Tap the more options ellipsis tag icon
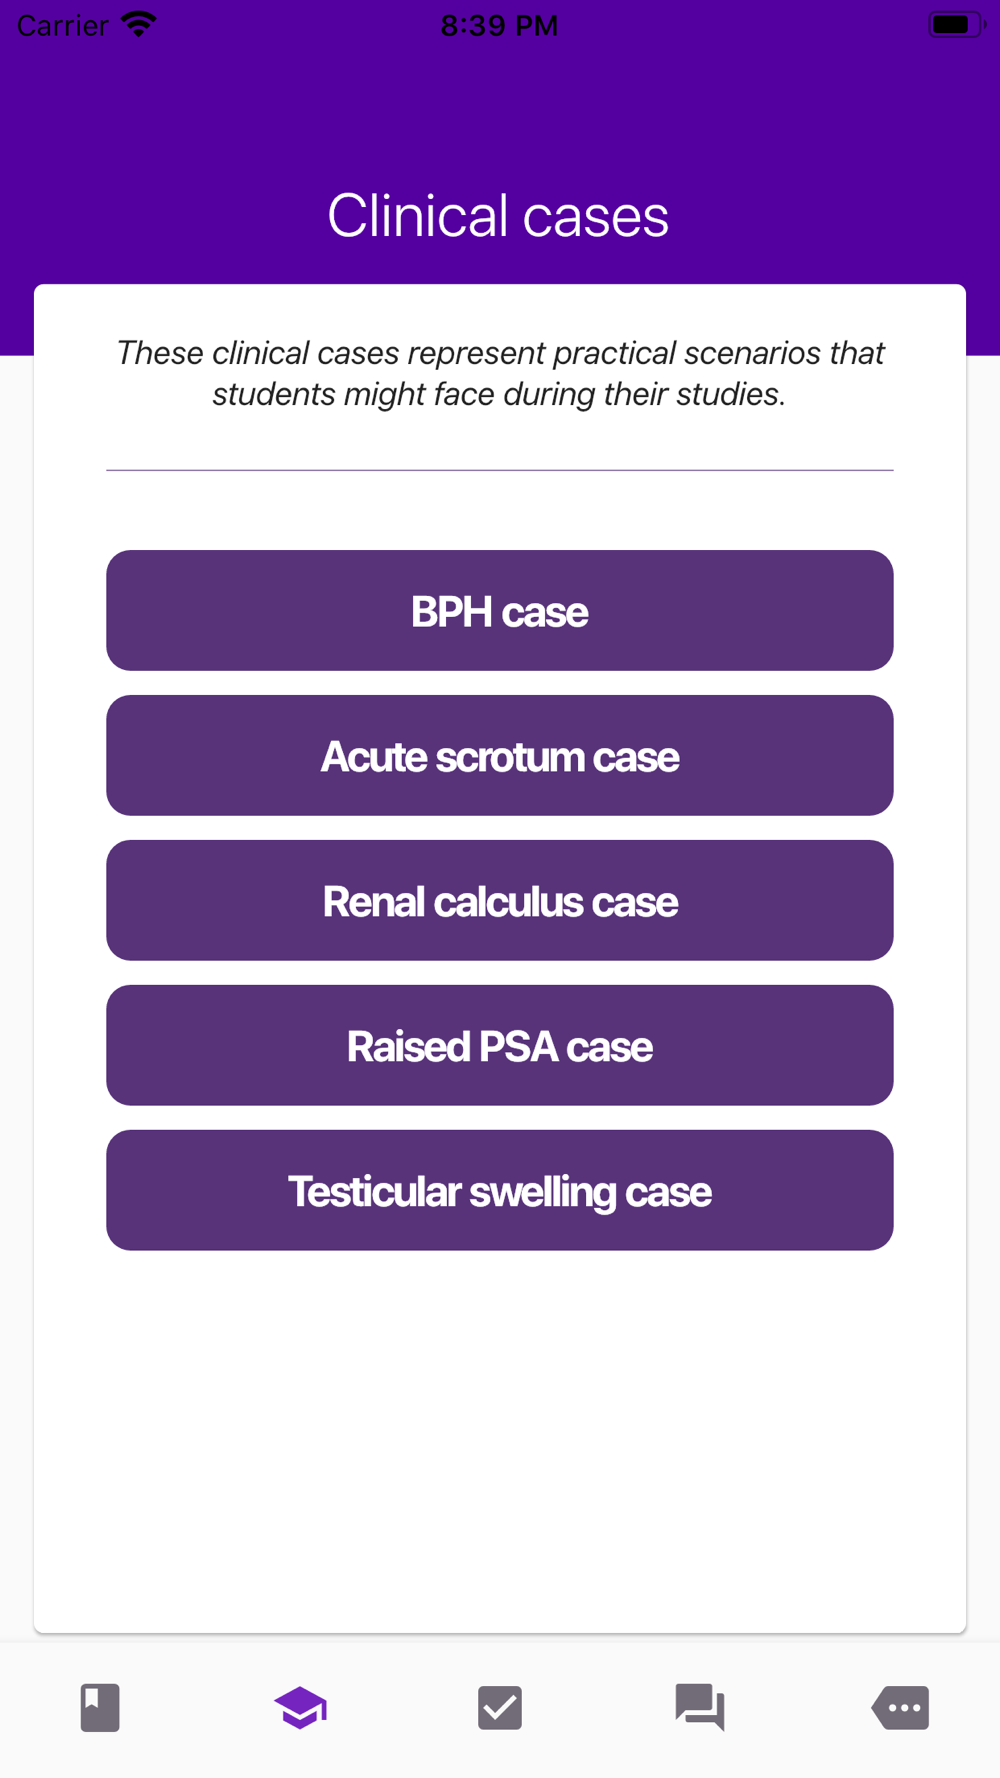This screenshot has width=1000, height=1778. pyautogui.click(x=900, y=1707)
